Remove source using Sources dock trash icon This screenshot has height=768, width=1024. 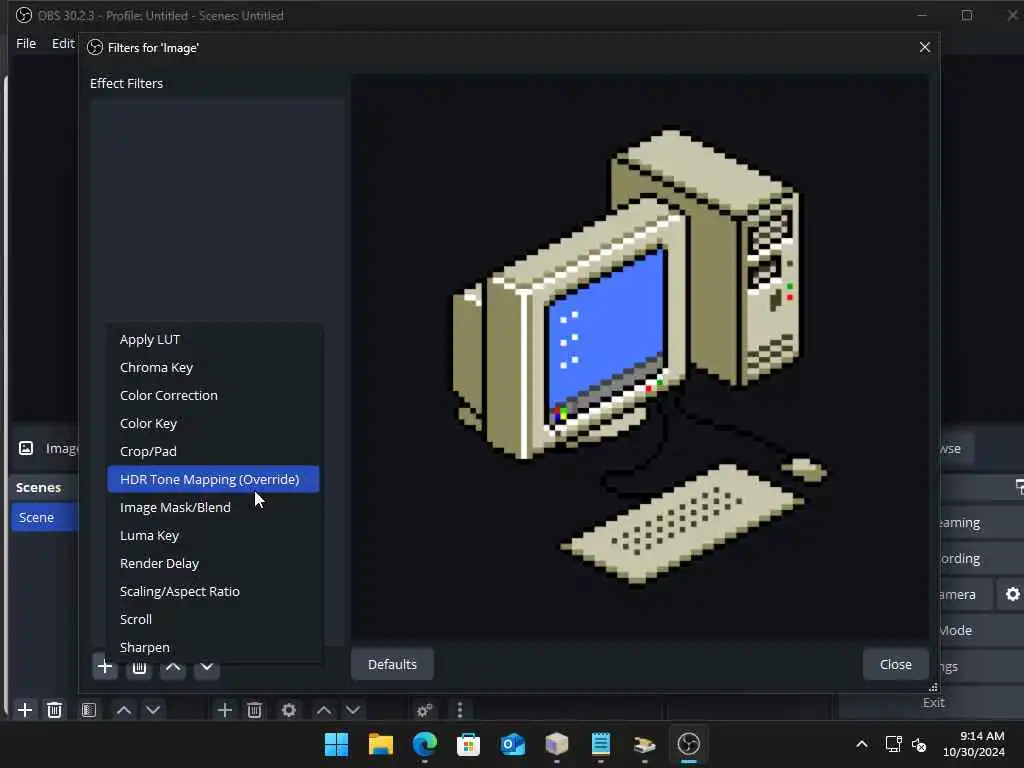click(255, 710)
